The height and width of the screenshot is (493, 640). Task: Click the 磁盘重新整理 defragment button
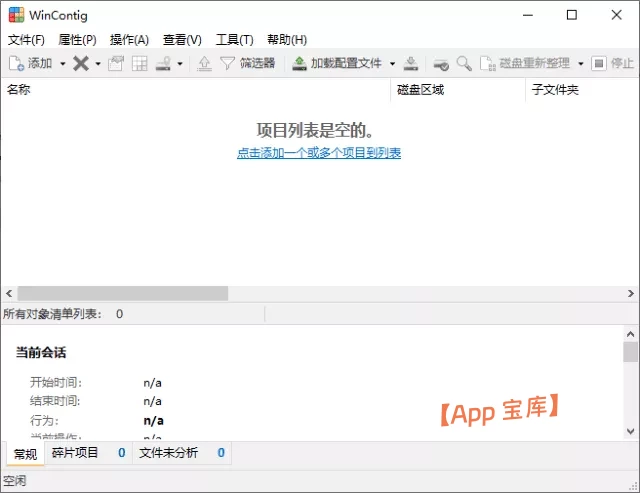[x=524, y=63]
